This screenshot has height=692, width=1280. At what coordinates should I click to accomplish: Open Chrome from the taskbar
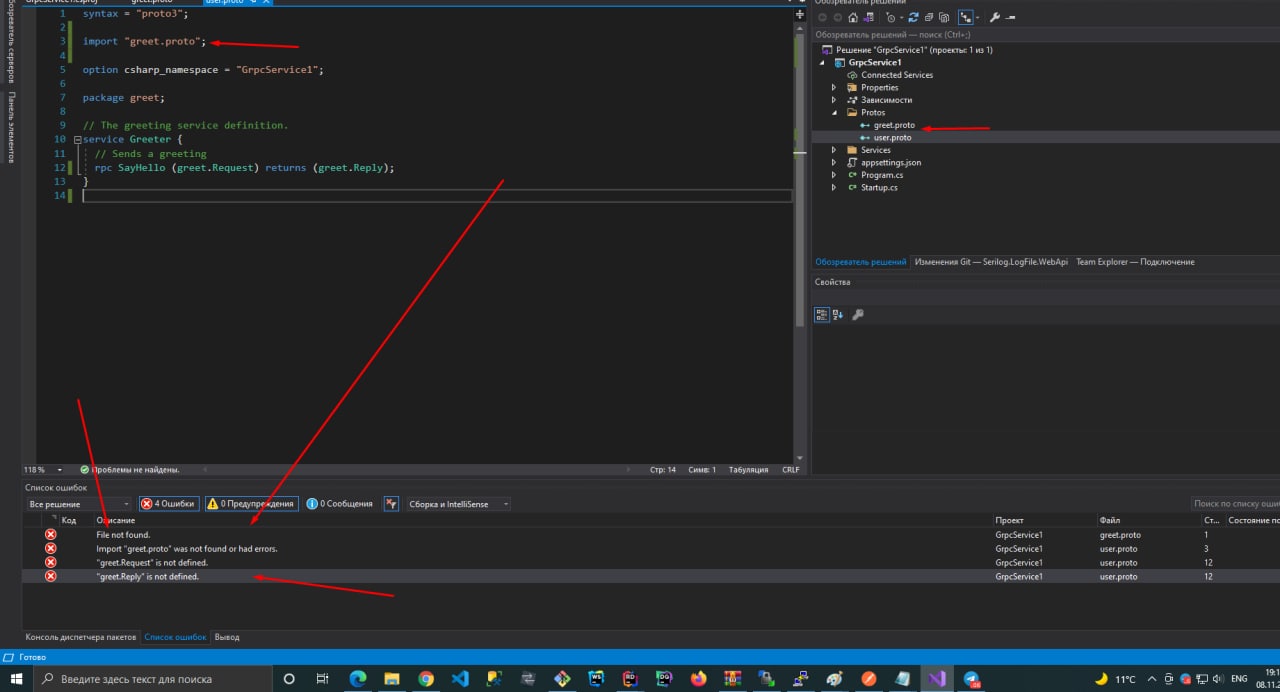[x=426, y=678]
